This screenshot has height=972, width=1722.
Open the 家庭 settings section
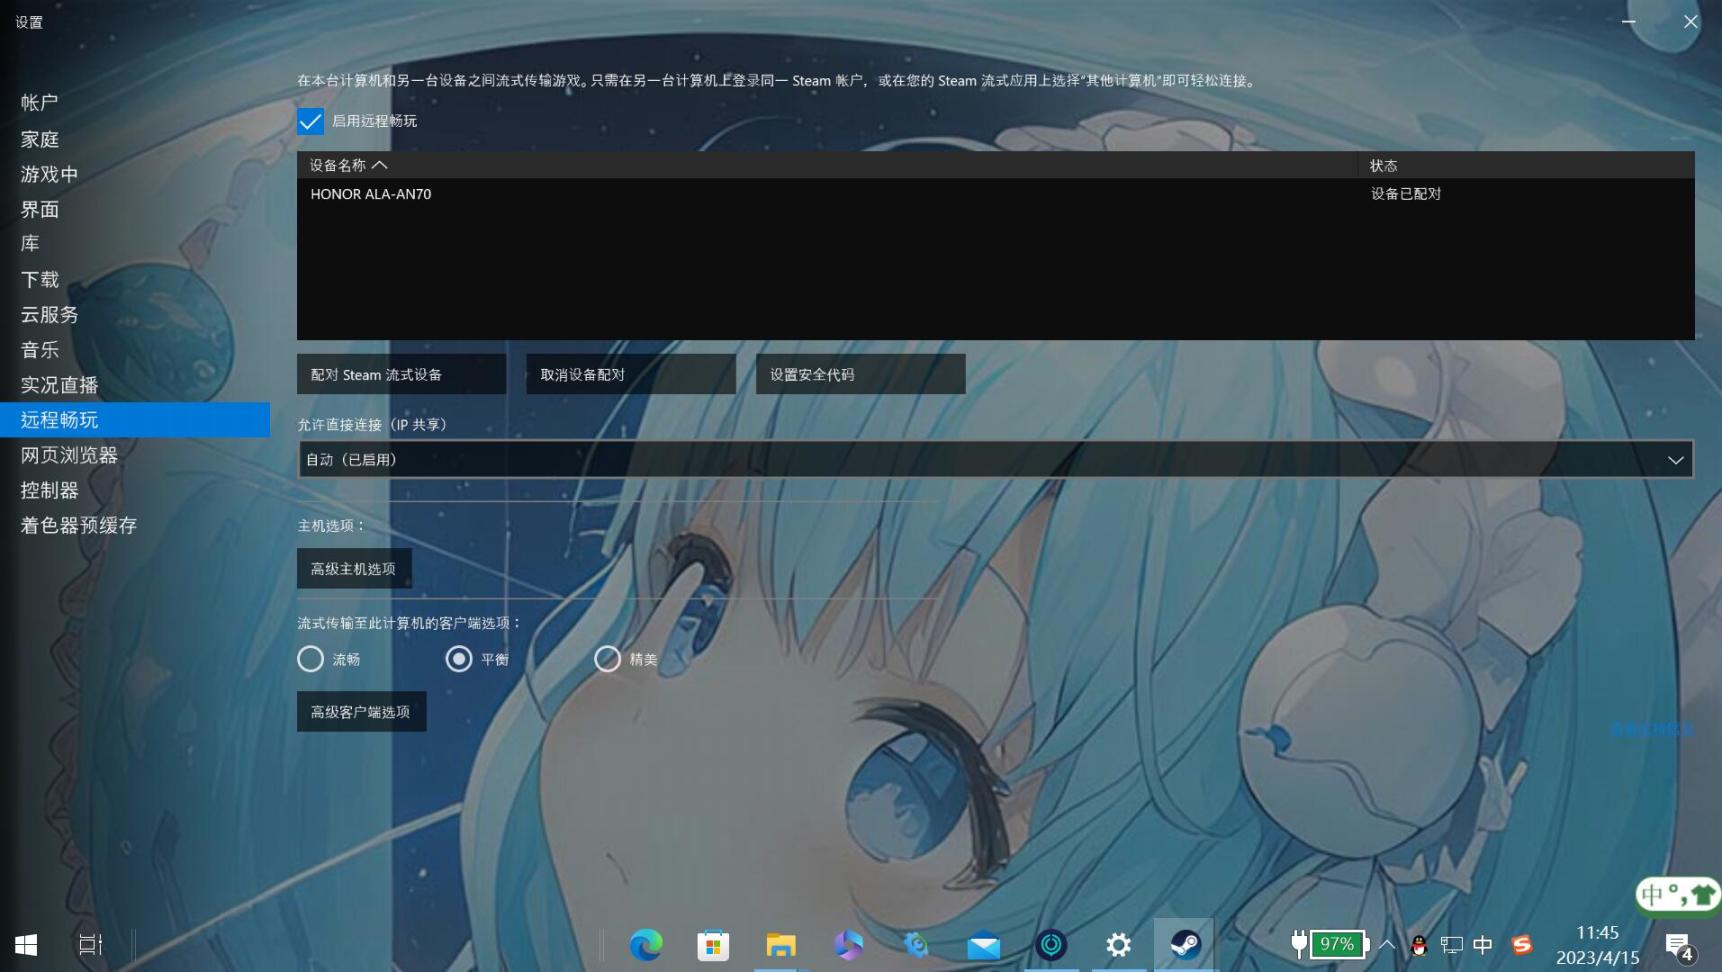(x=135, y=139)
